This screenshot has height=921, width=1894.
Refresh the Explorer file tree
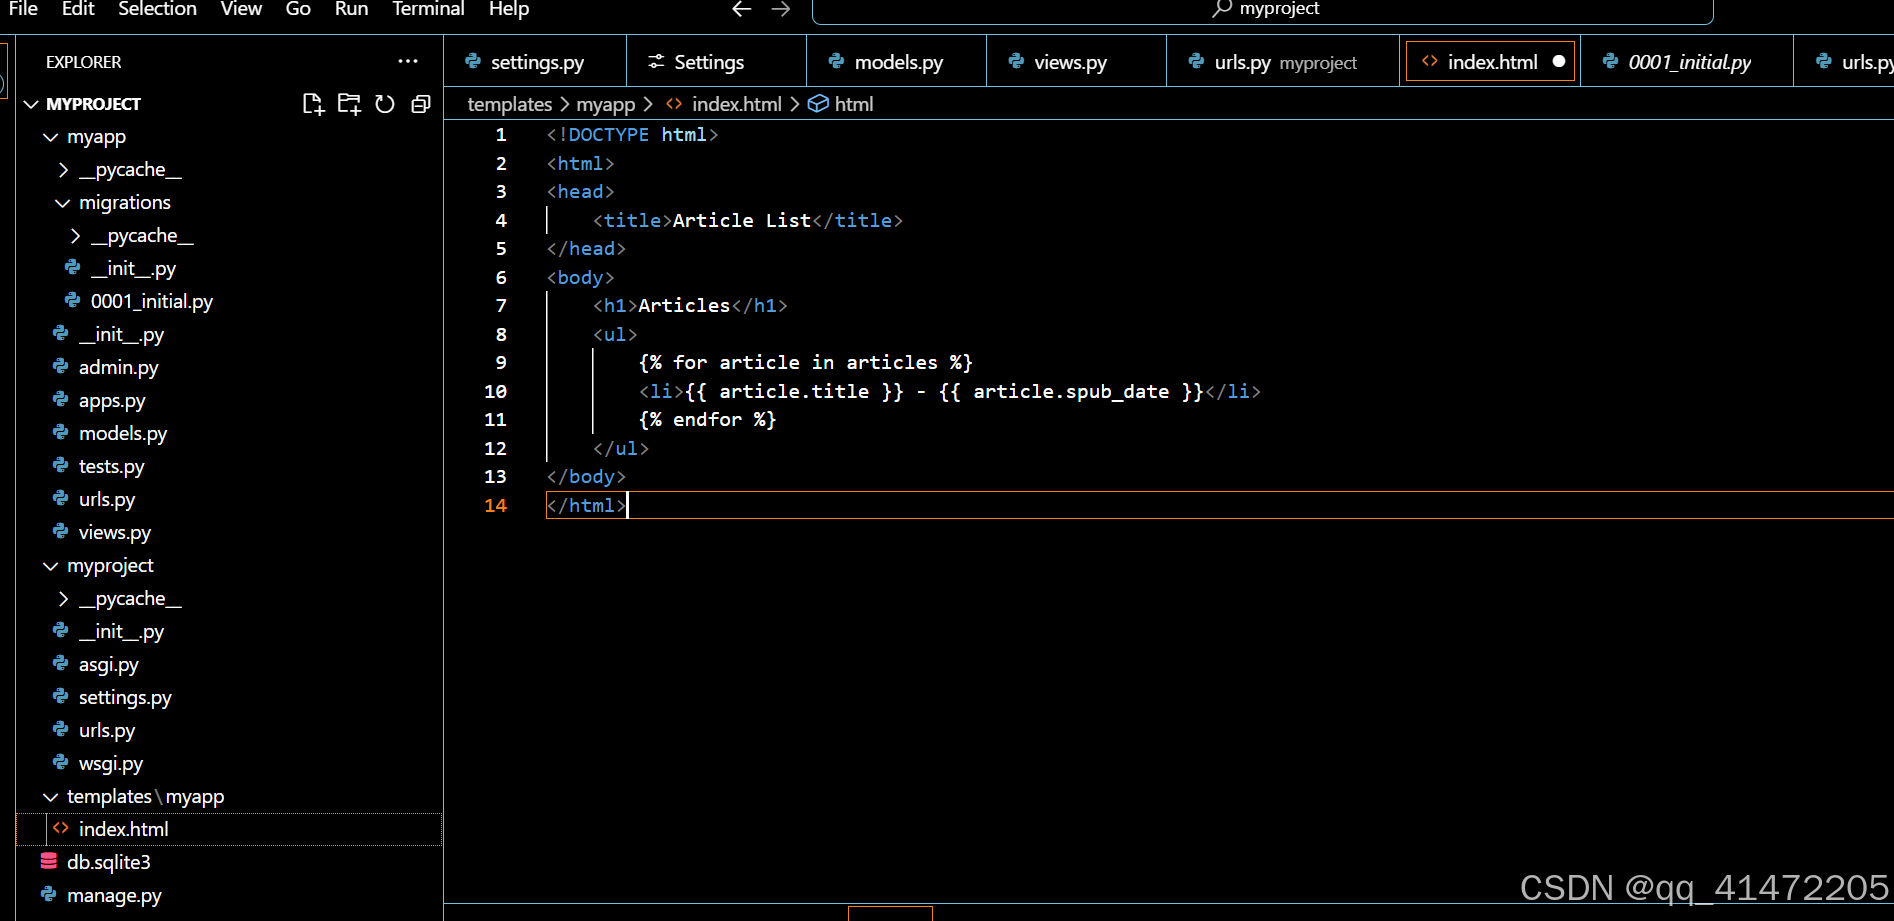click(385, 103)
